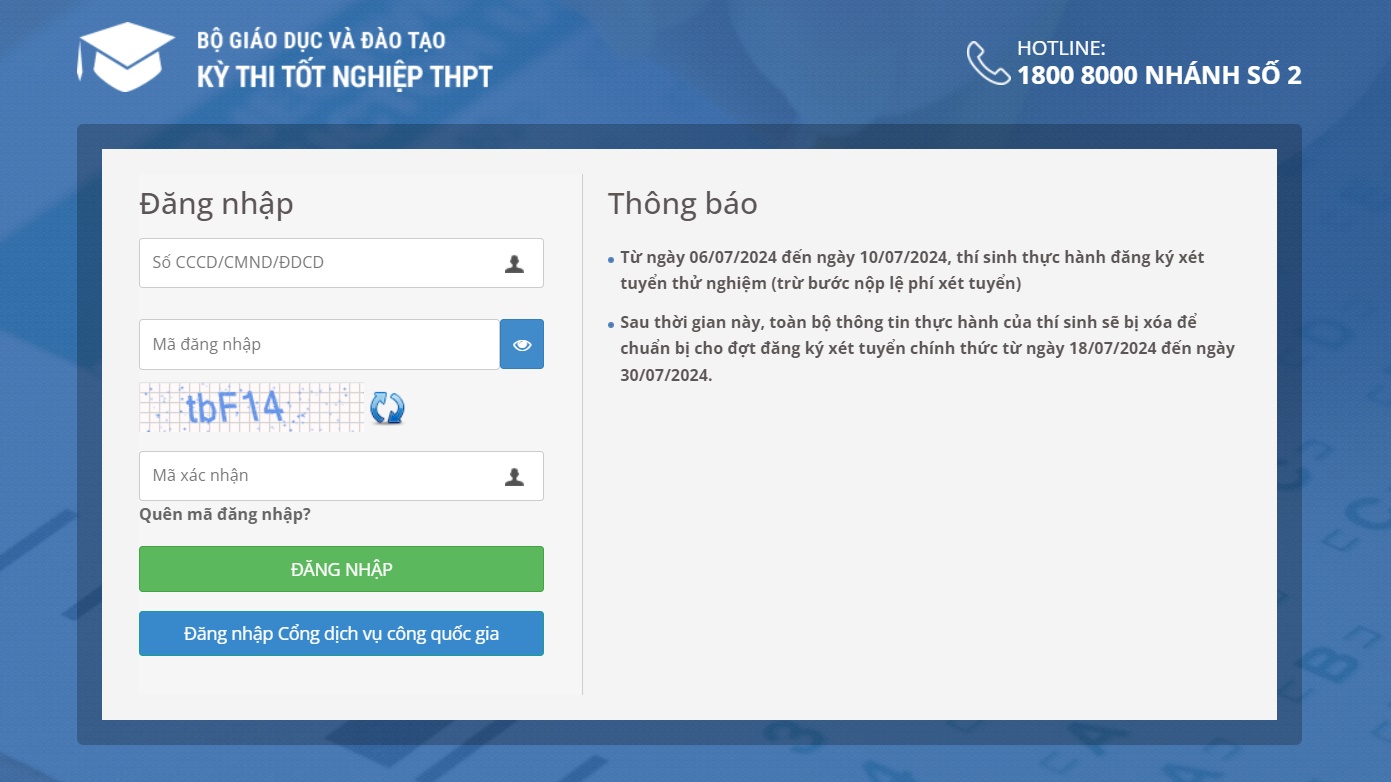The height and width of the screenshot is (782, 1391).
Task: Click the Đăng nhập heading
Action: coord(216,204)
